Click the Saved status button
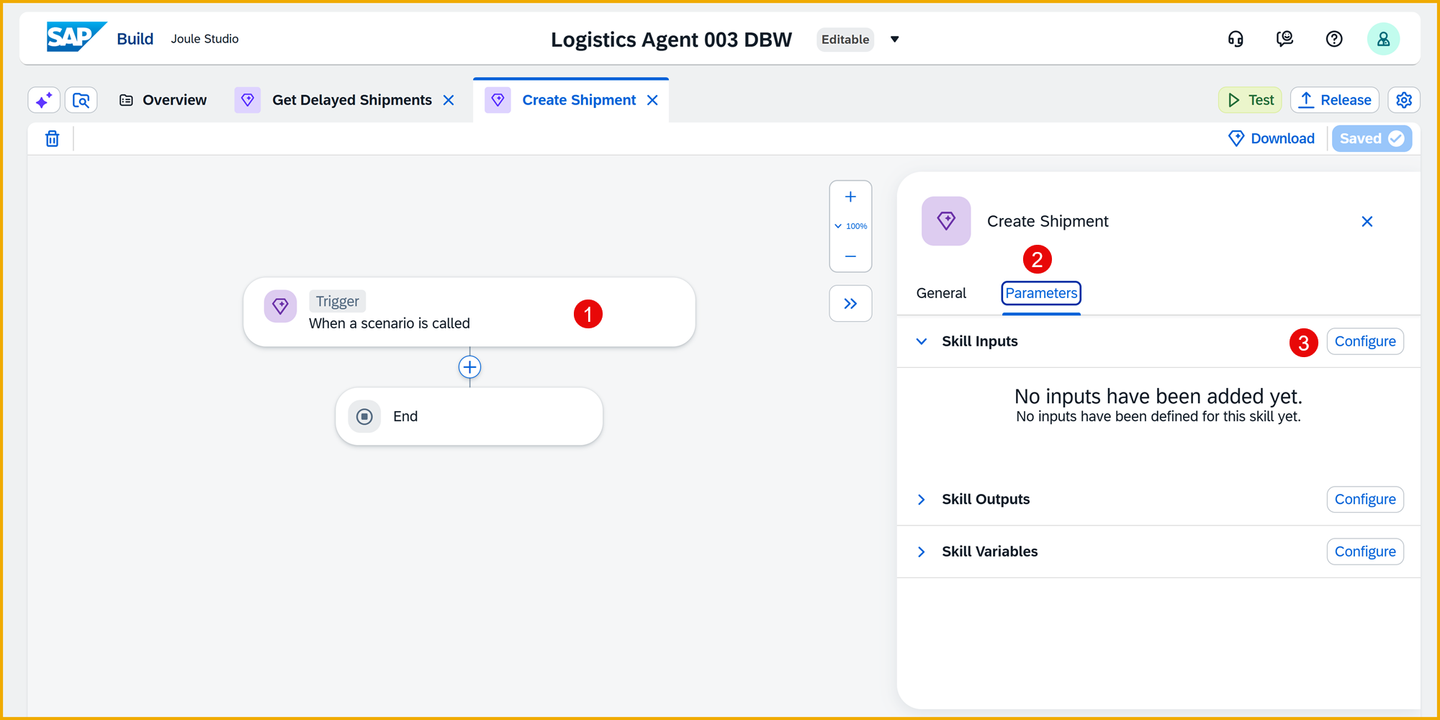Image resolution: width=1440 pixels, height=720 pixels. tap(1372, 139)
